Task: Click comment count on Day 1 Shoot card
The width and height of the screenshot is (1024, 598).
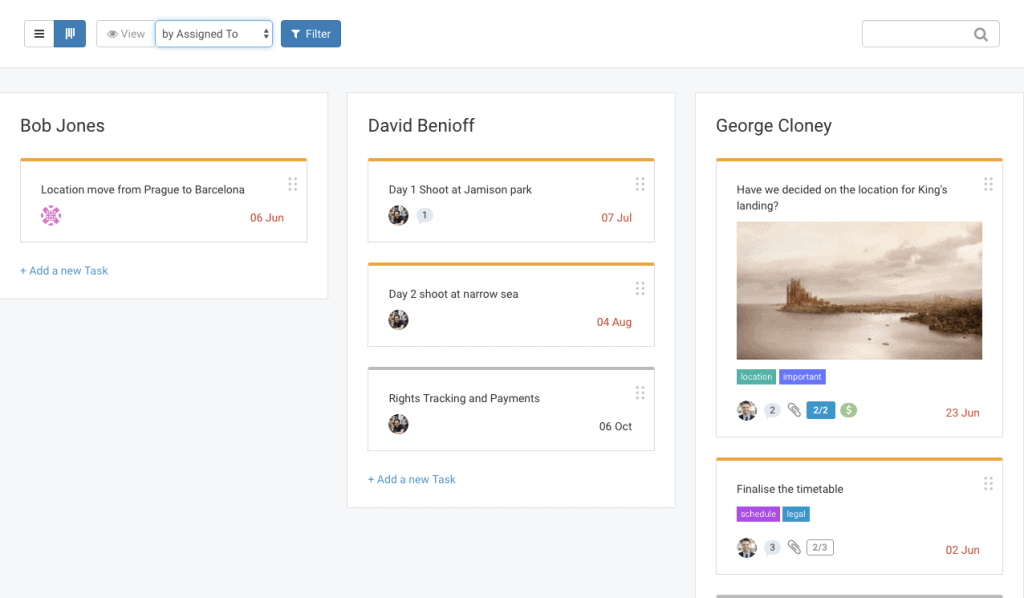Action: coord(424,215)
